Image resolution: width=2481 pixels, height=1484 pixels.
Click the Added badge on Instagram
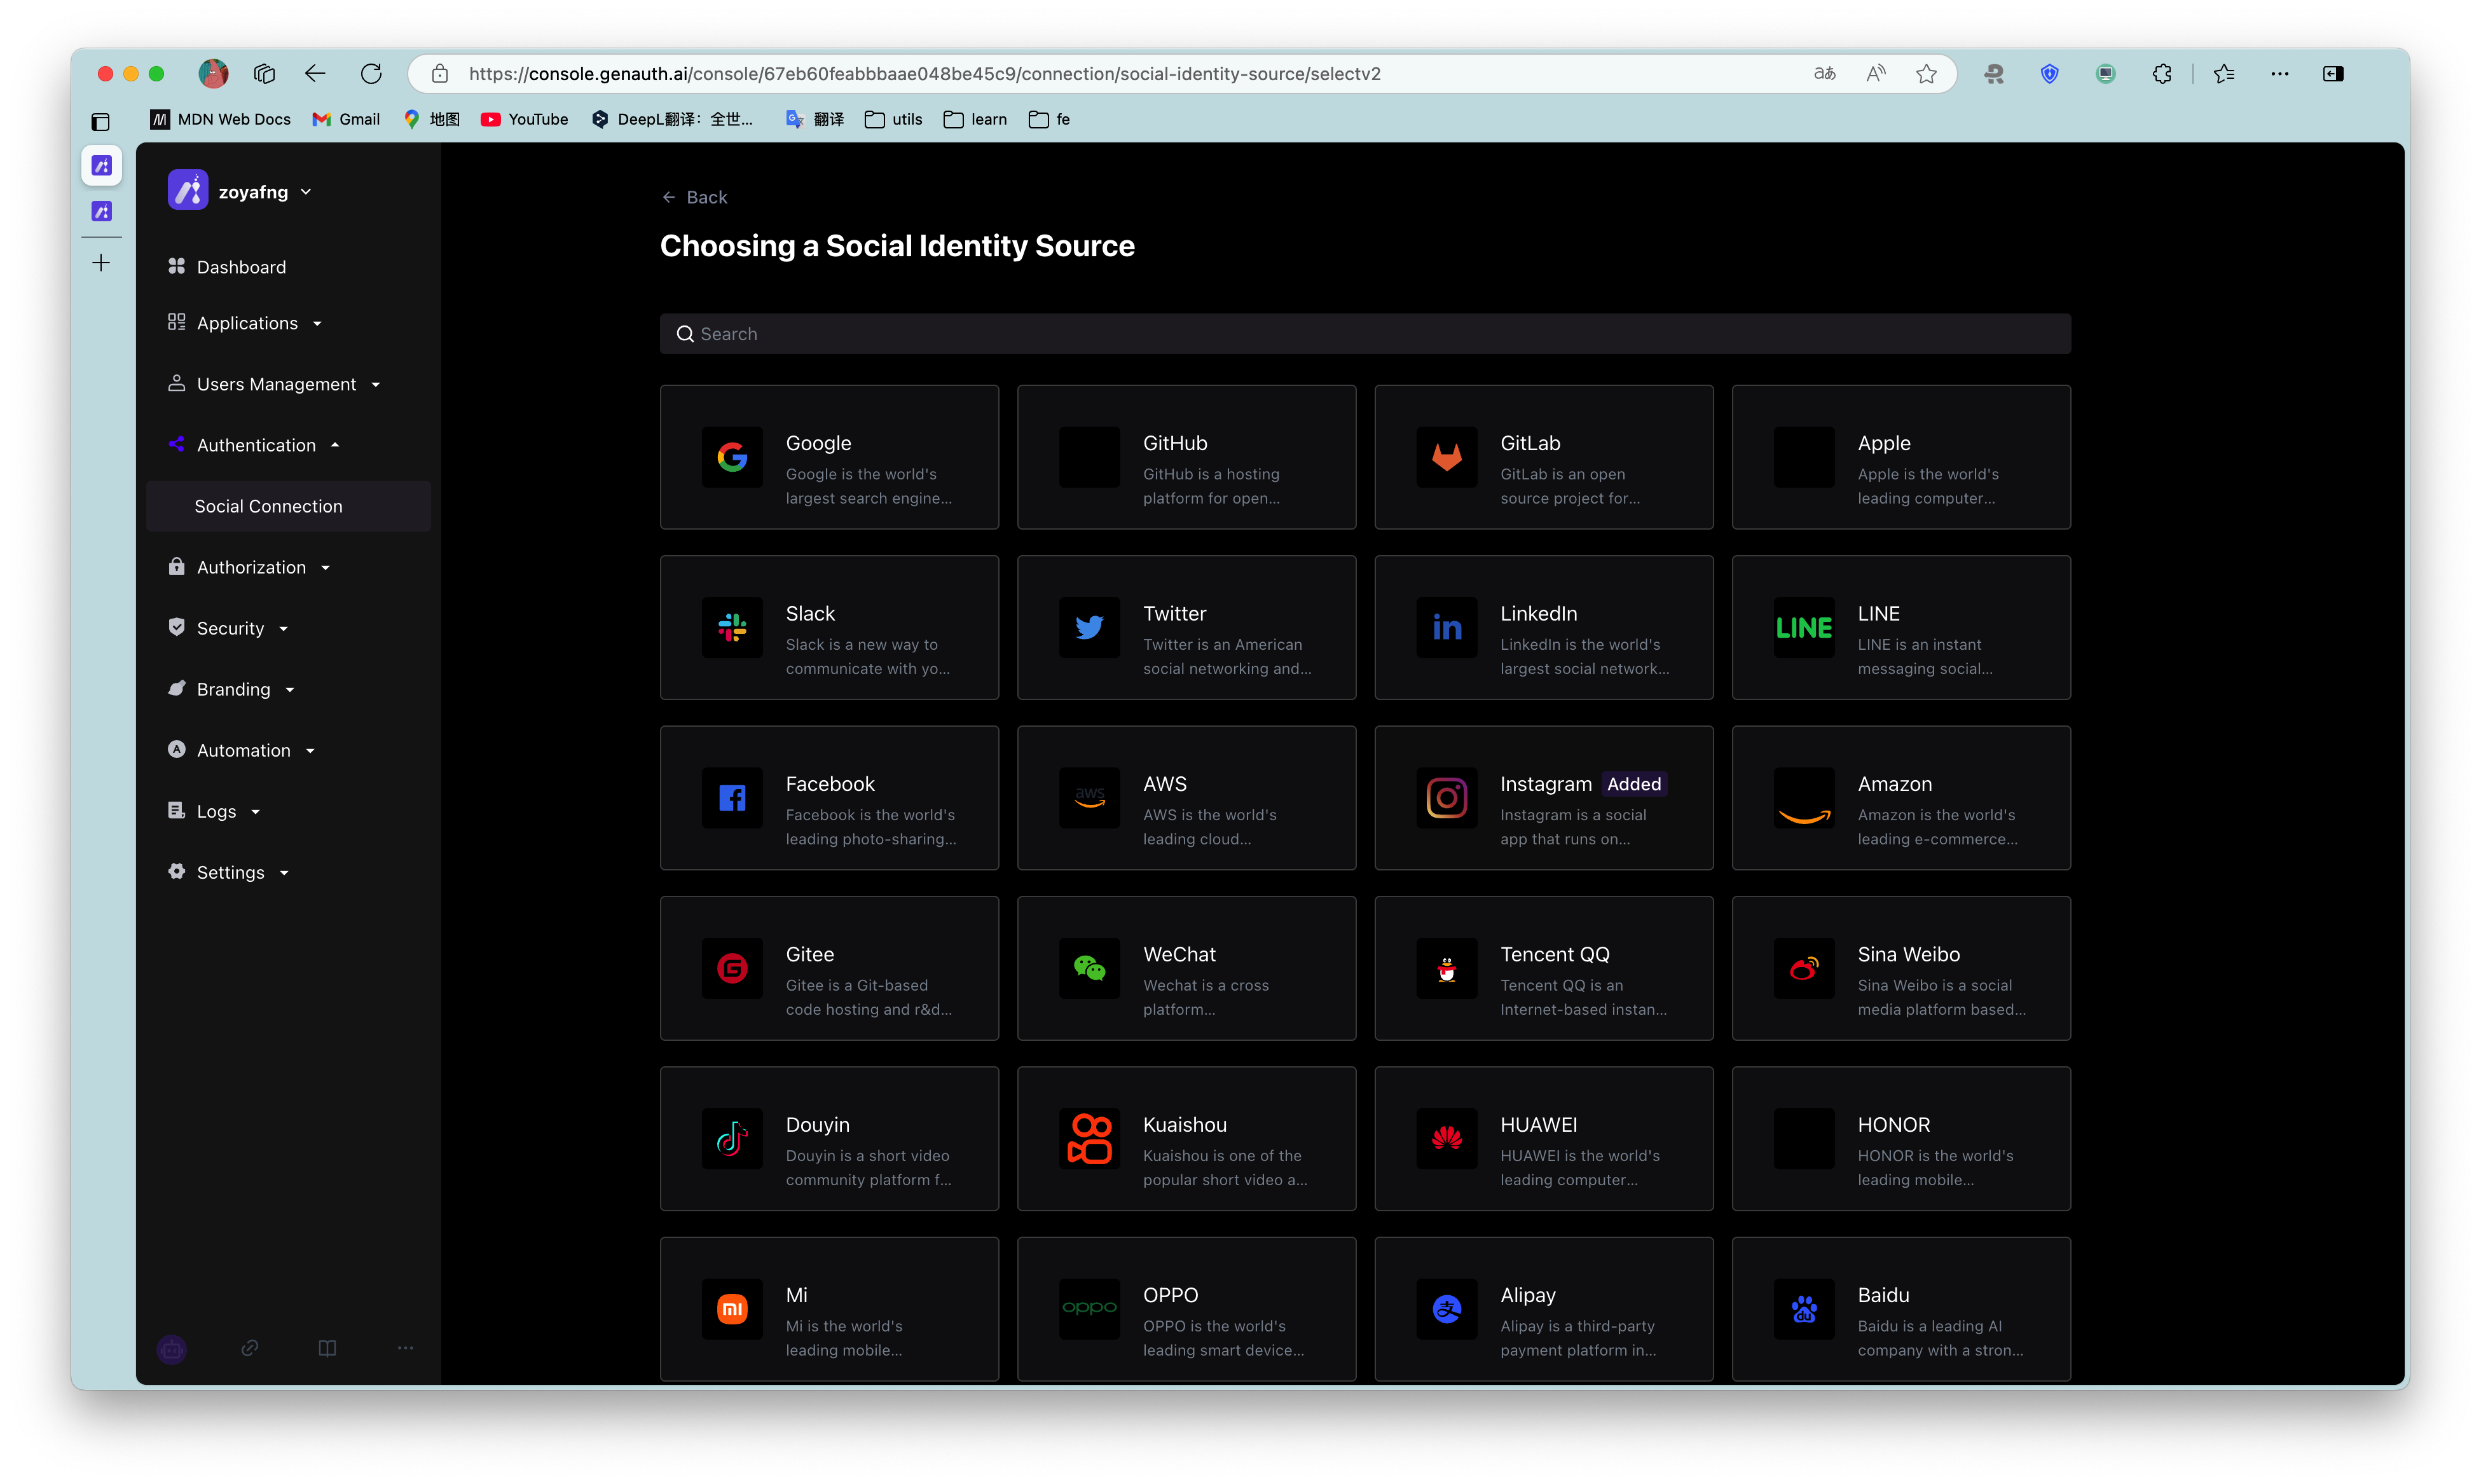tap(1634, 784)
